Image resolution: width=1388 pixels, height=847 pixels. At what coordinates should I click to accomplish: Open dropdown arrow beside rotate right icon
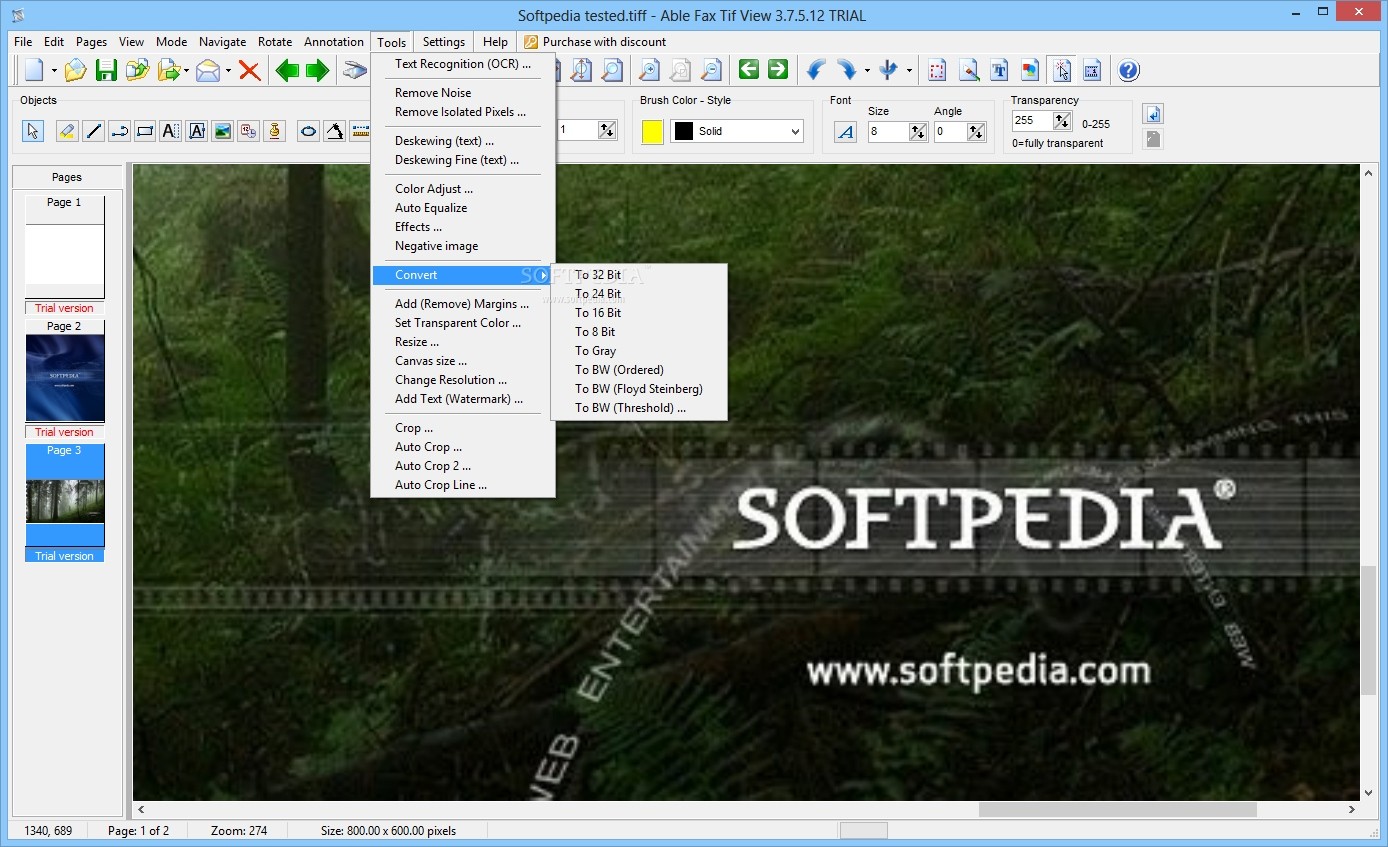pos(867,71)
